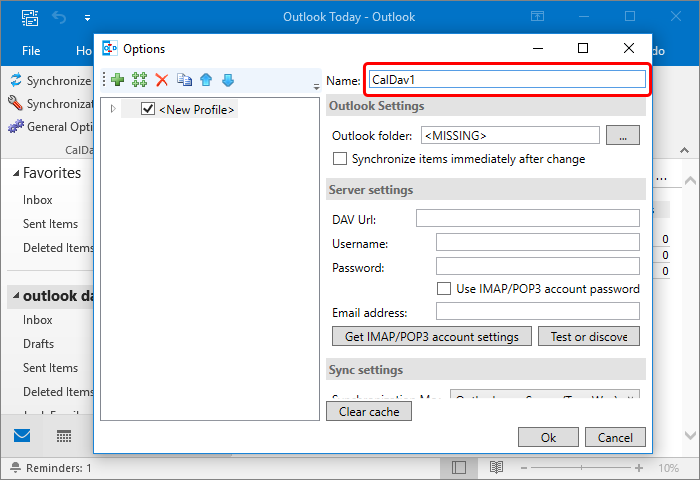Open the File menu tab
This screenshot has width=700, height=480.
[31, 51]
